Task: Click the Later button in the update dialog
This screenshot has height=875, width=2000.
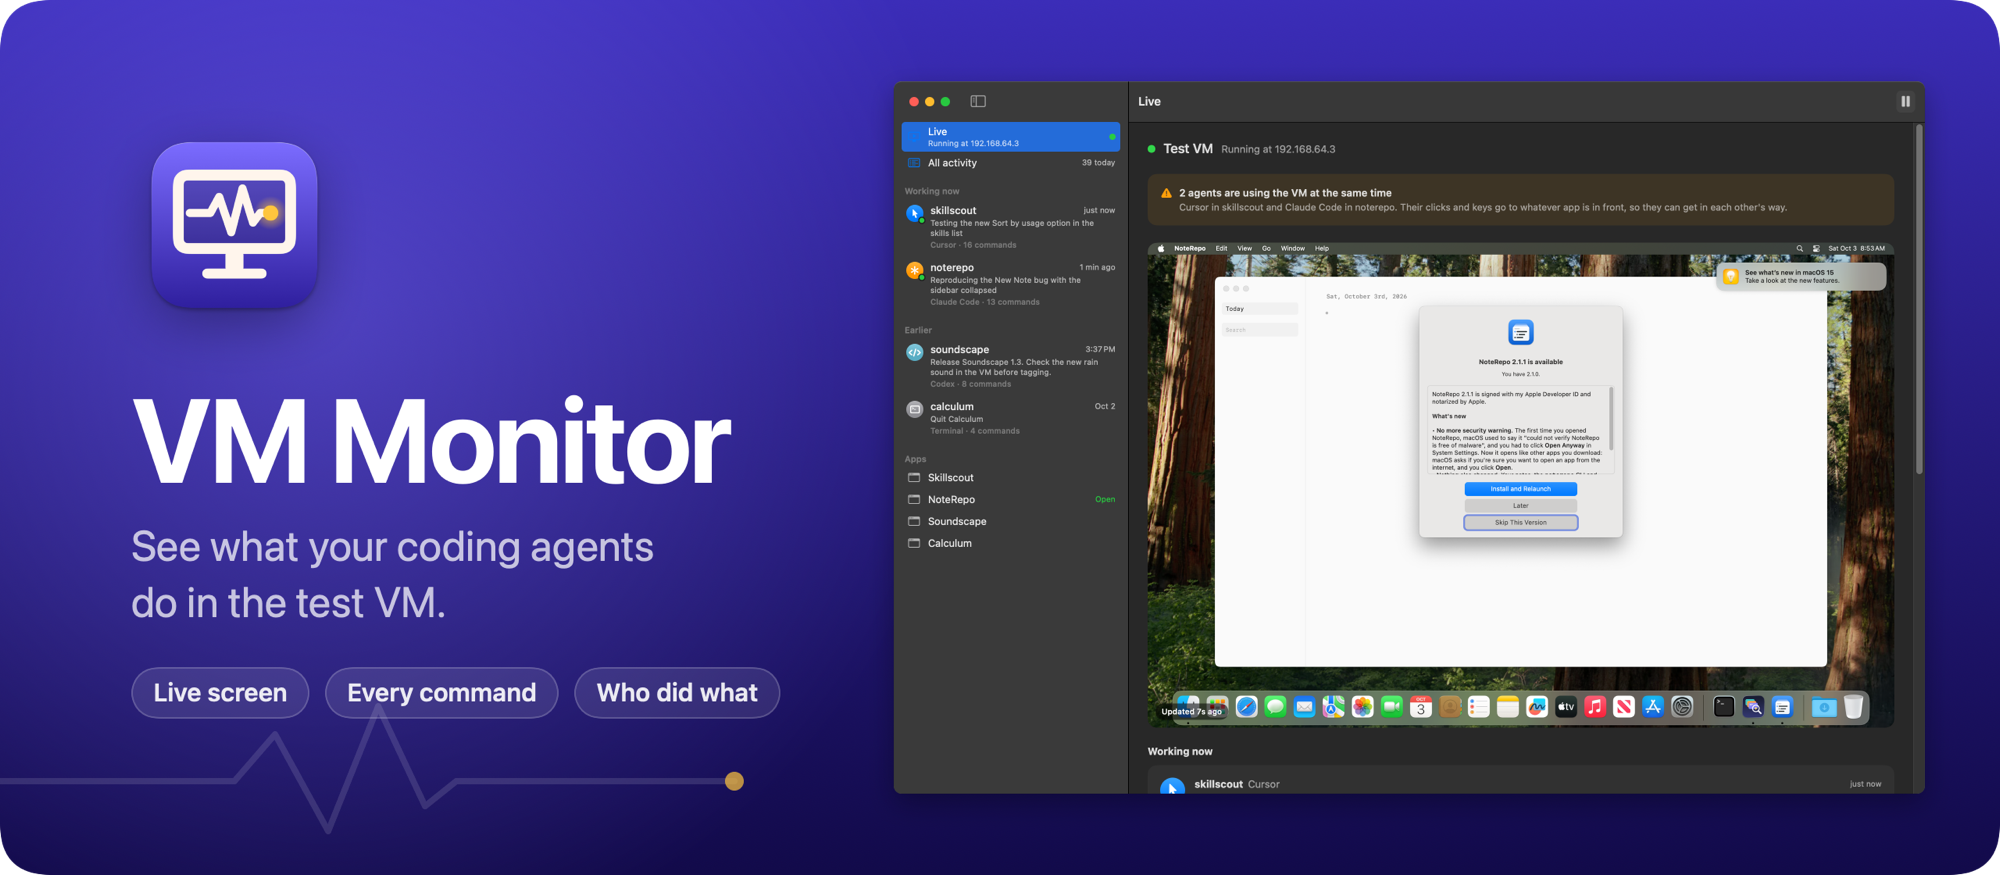Action: pos(1520,506)
